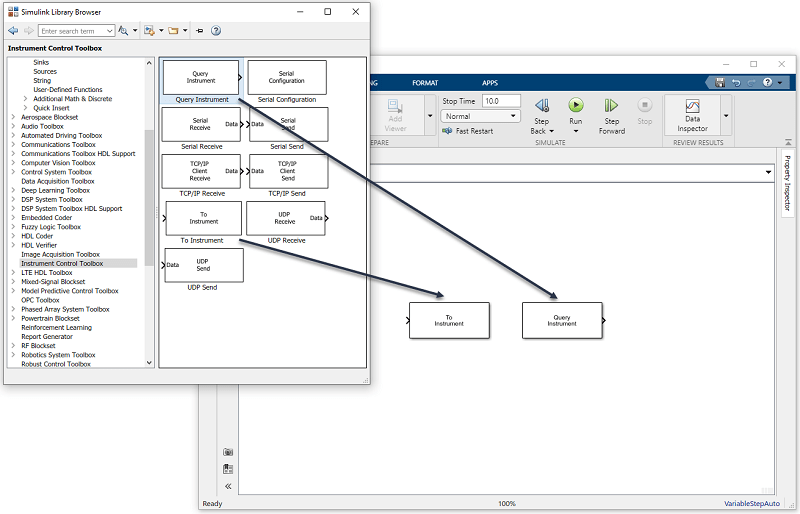800x514 pixels.
Task: Open the search term dropdown
Action: pos(110,31)
